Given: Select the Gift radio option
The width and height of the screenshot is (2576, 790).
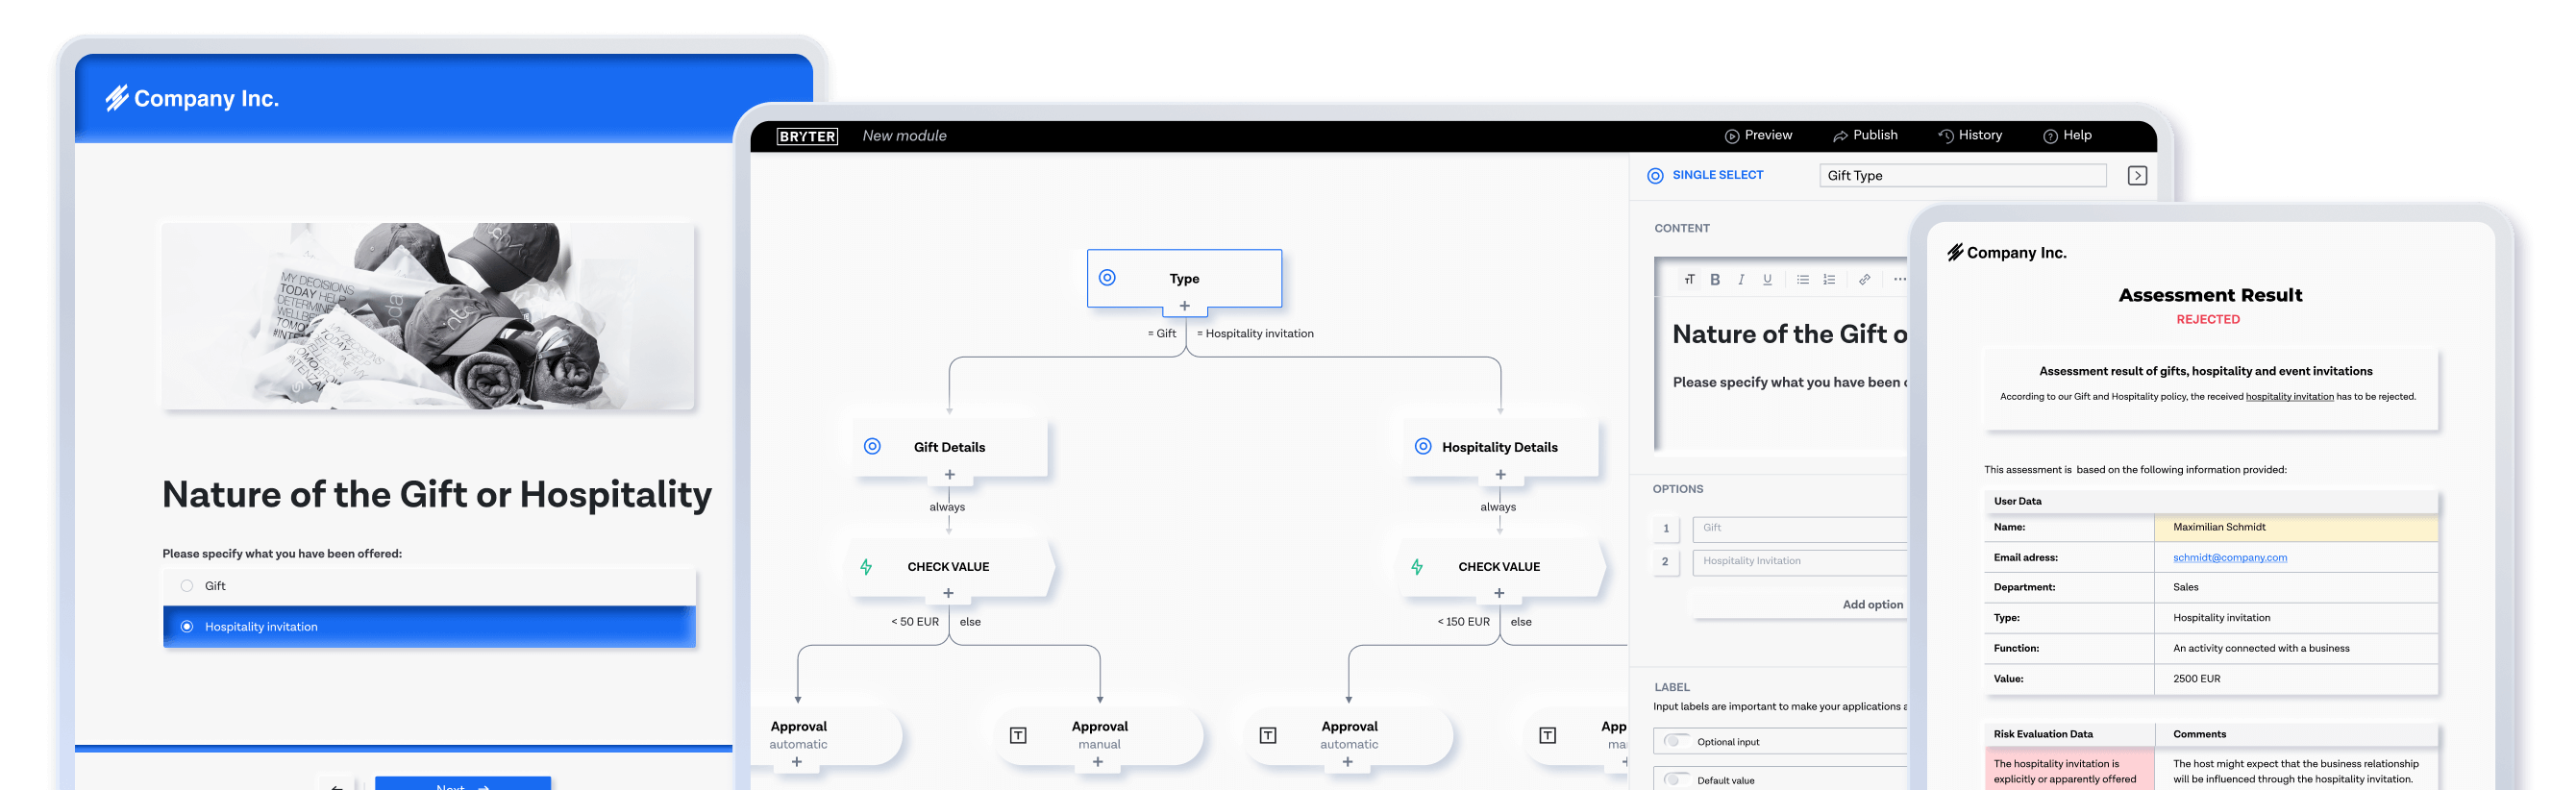Looking at the screenshot, I should pos(187,586).
